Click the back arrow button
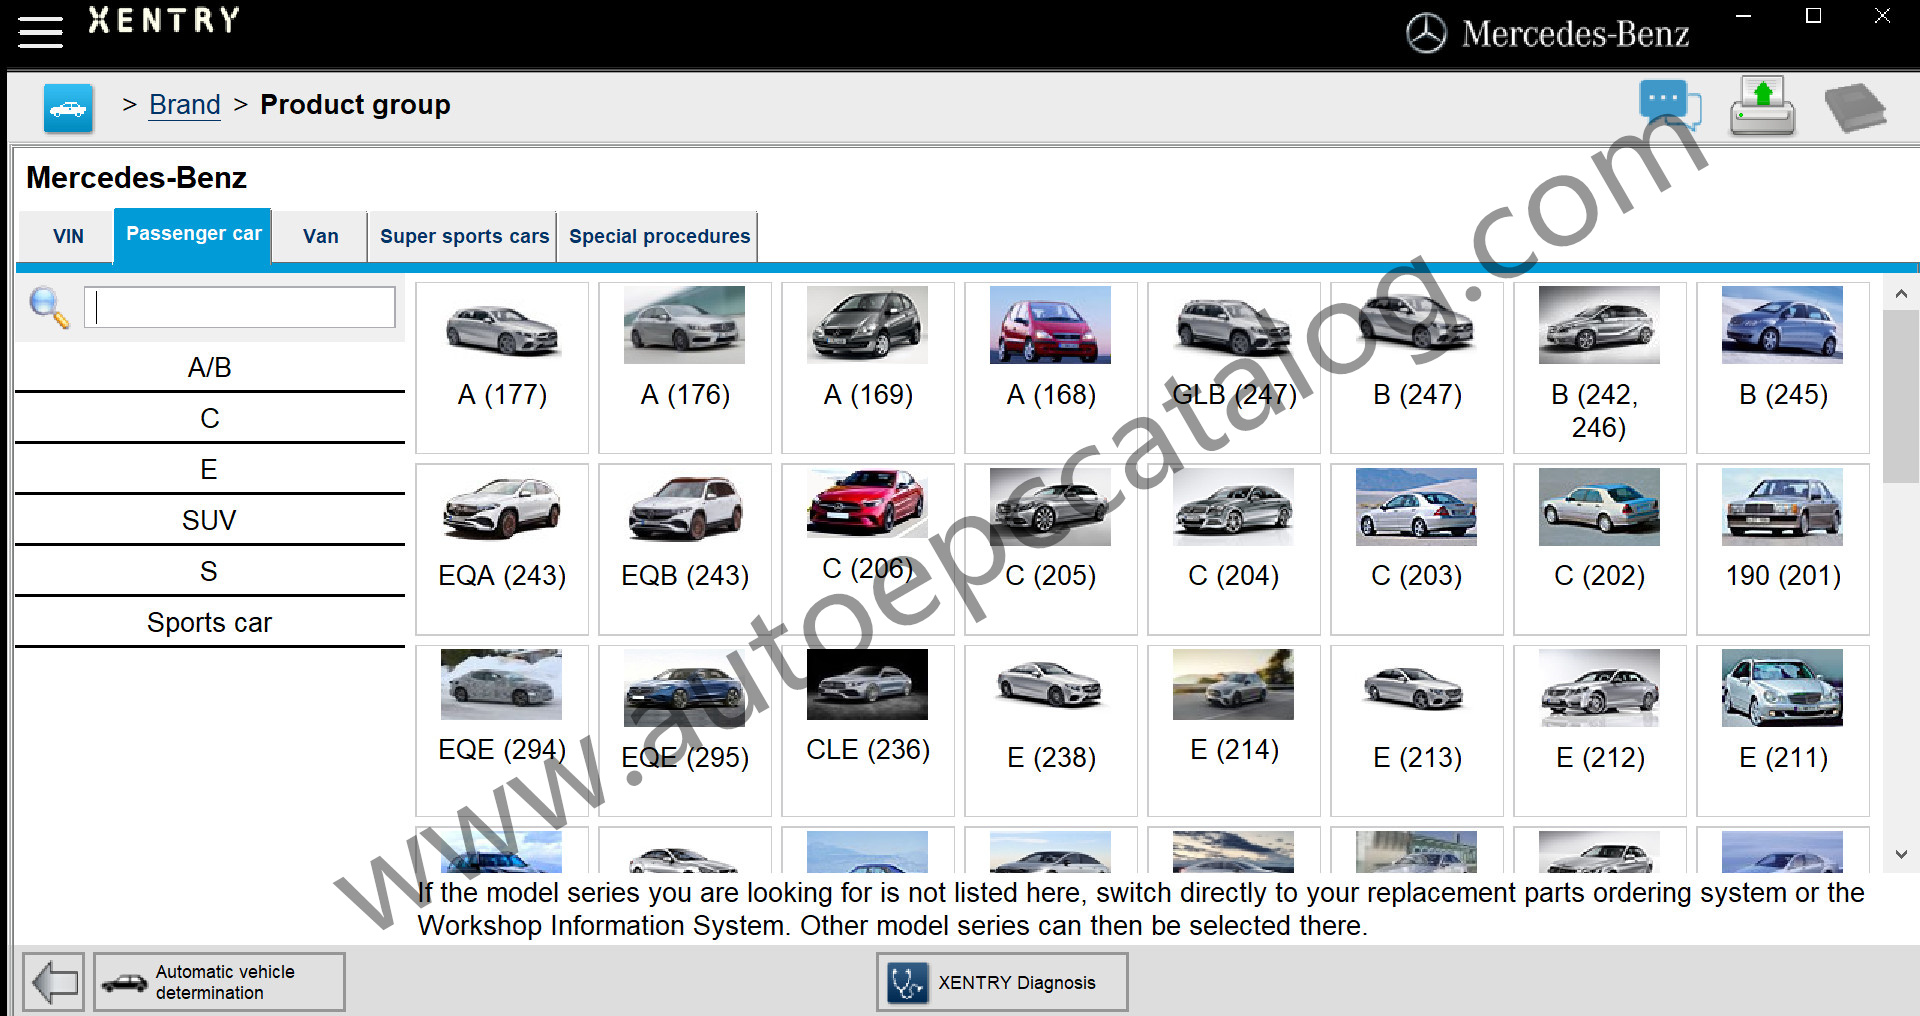The height and width of the screenshot is (1016, 1920). 54,982
